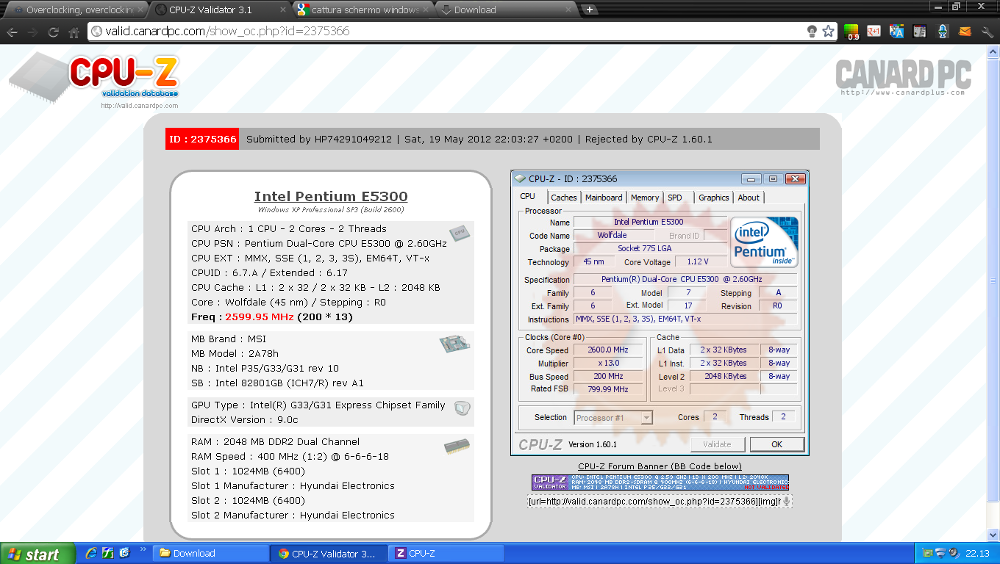Click the OK button in CPU-Z
Screen dimensions: 1000x564
tap(777, 444)
